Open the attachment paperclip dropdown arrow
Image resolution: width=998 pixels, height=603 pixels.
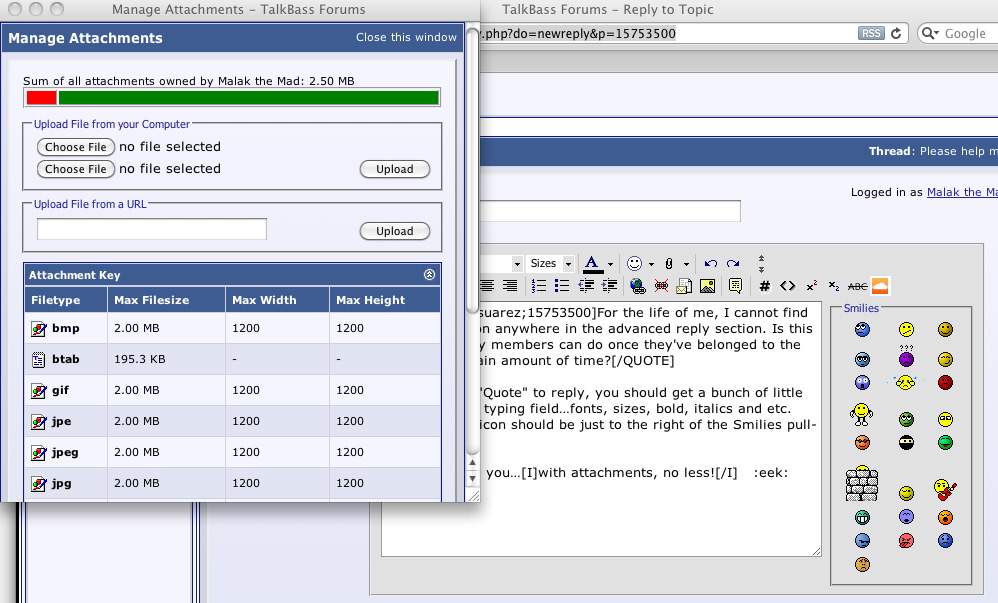[x=686, y=264]
